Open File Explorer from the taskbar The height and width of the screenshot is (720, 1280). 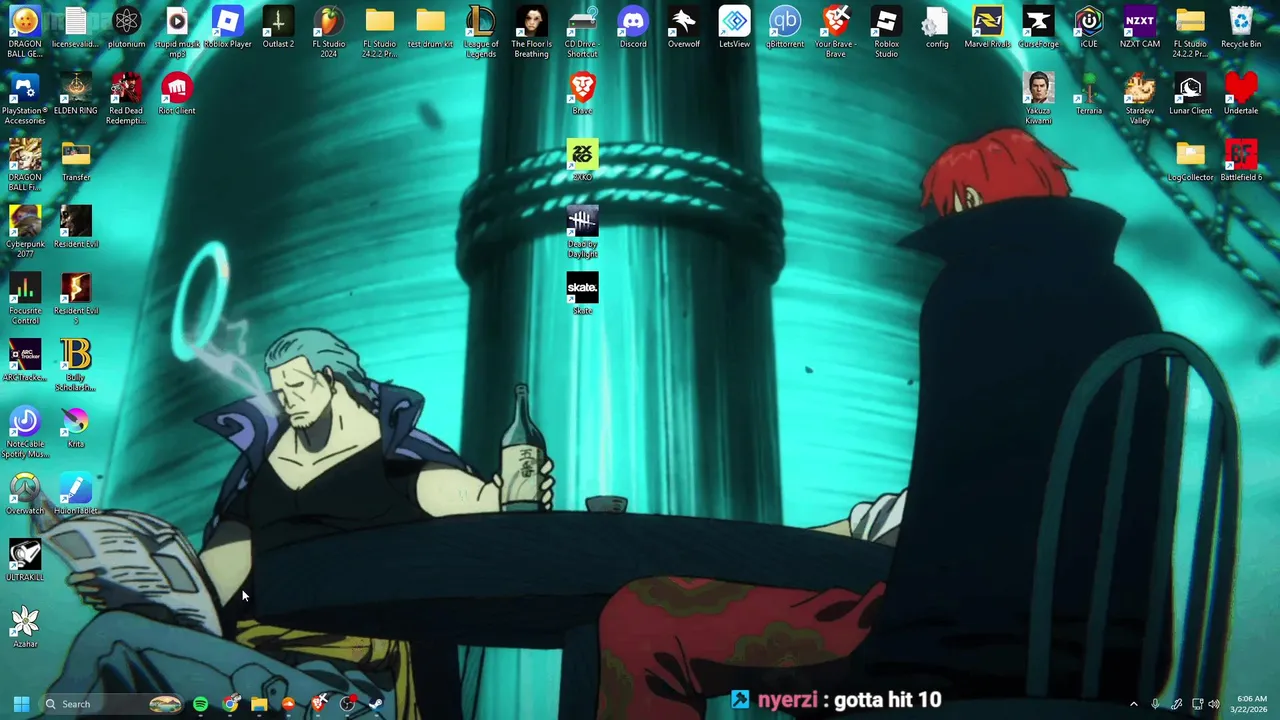(x=259, y=704)
